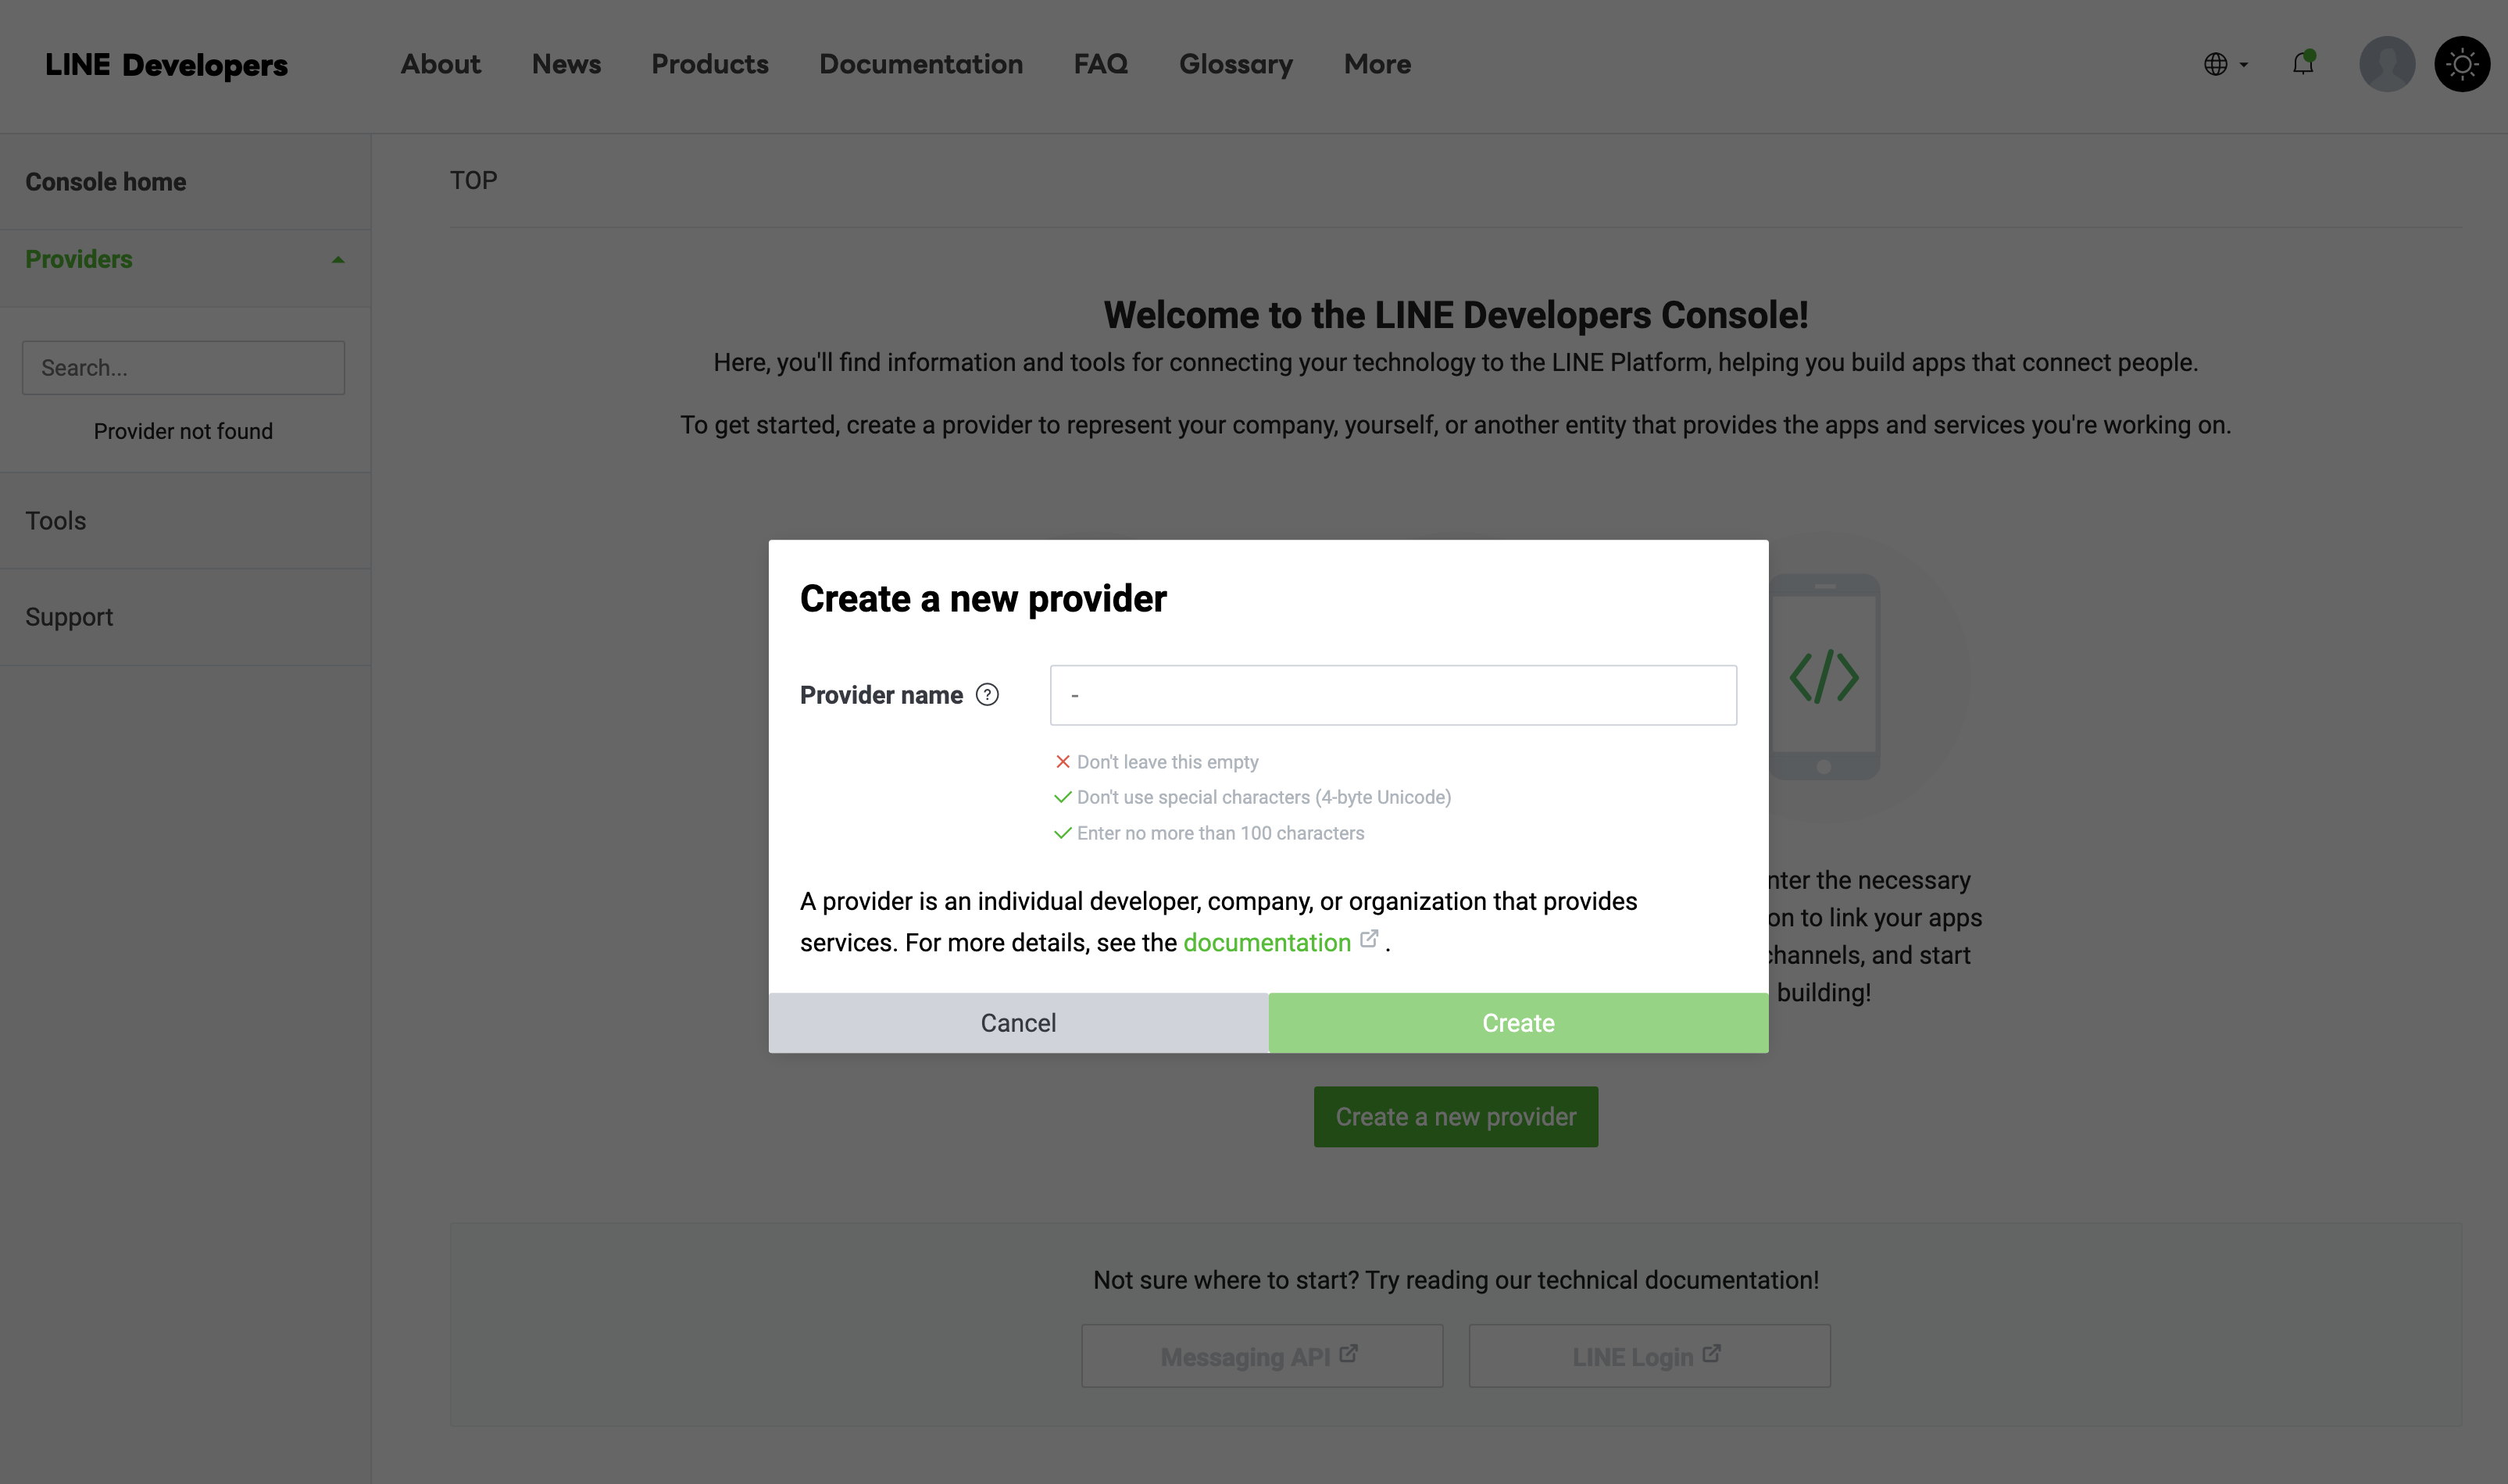Open the FAQ page
2508x1484 pixels.
tap(1100, 64)
